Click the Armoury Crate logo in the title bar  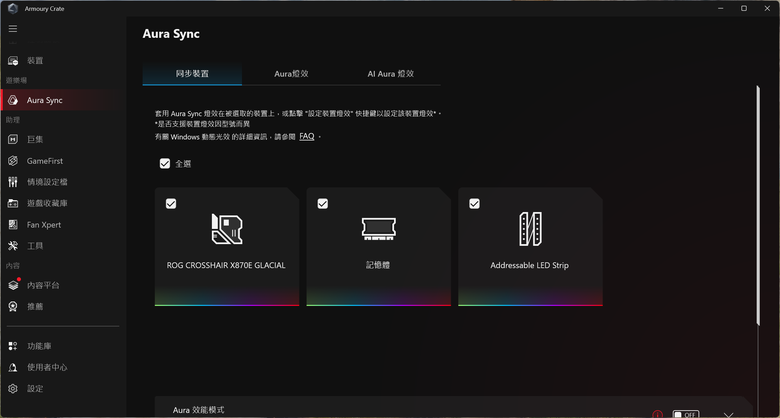pos(13,8)
